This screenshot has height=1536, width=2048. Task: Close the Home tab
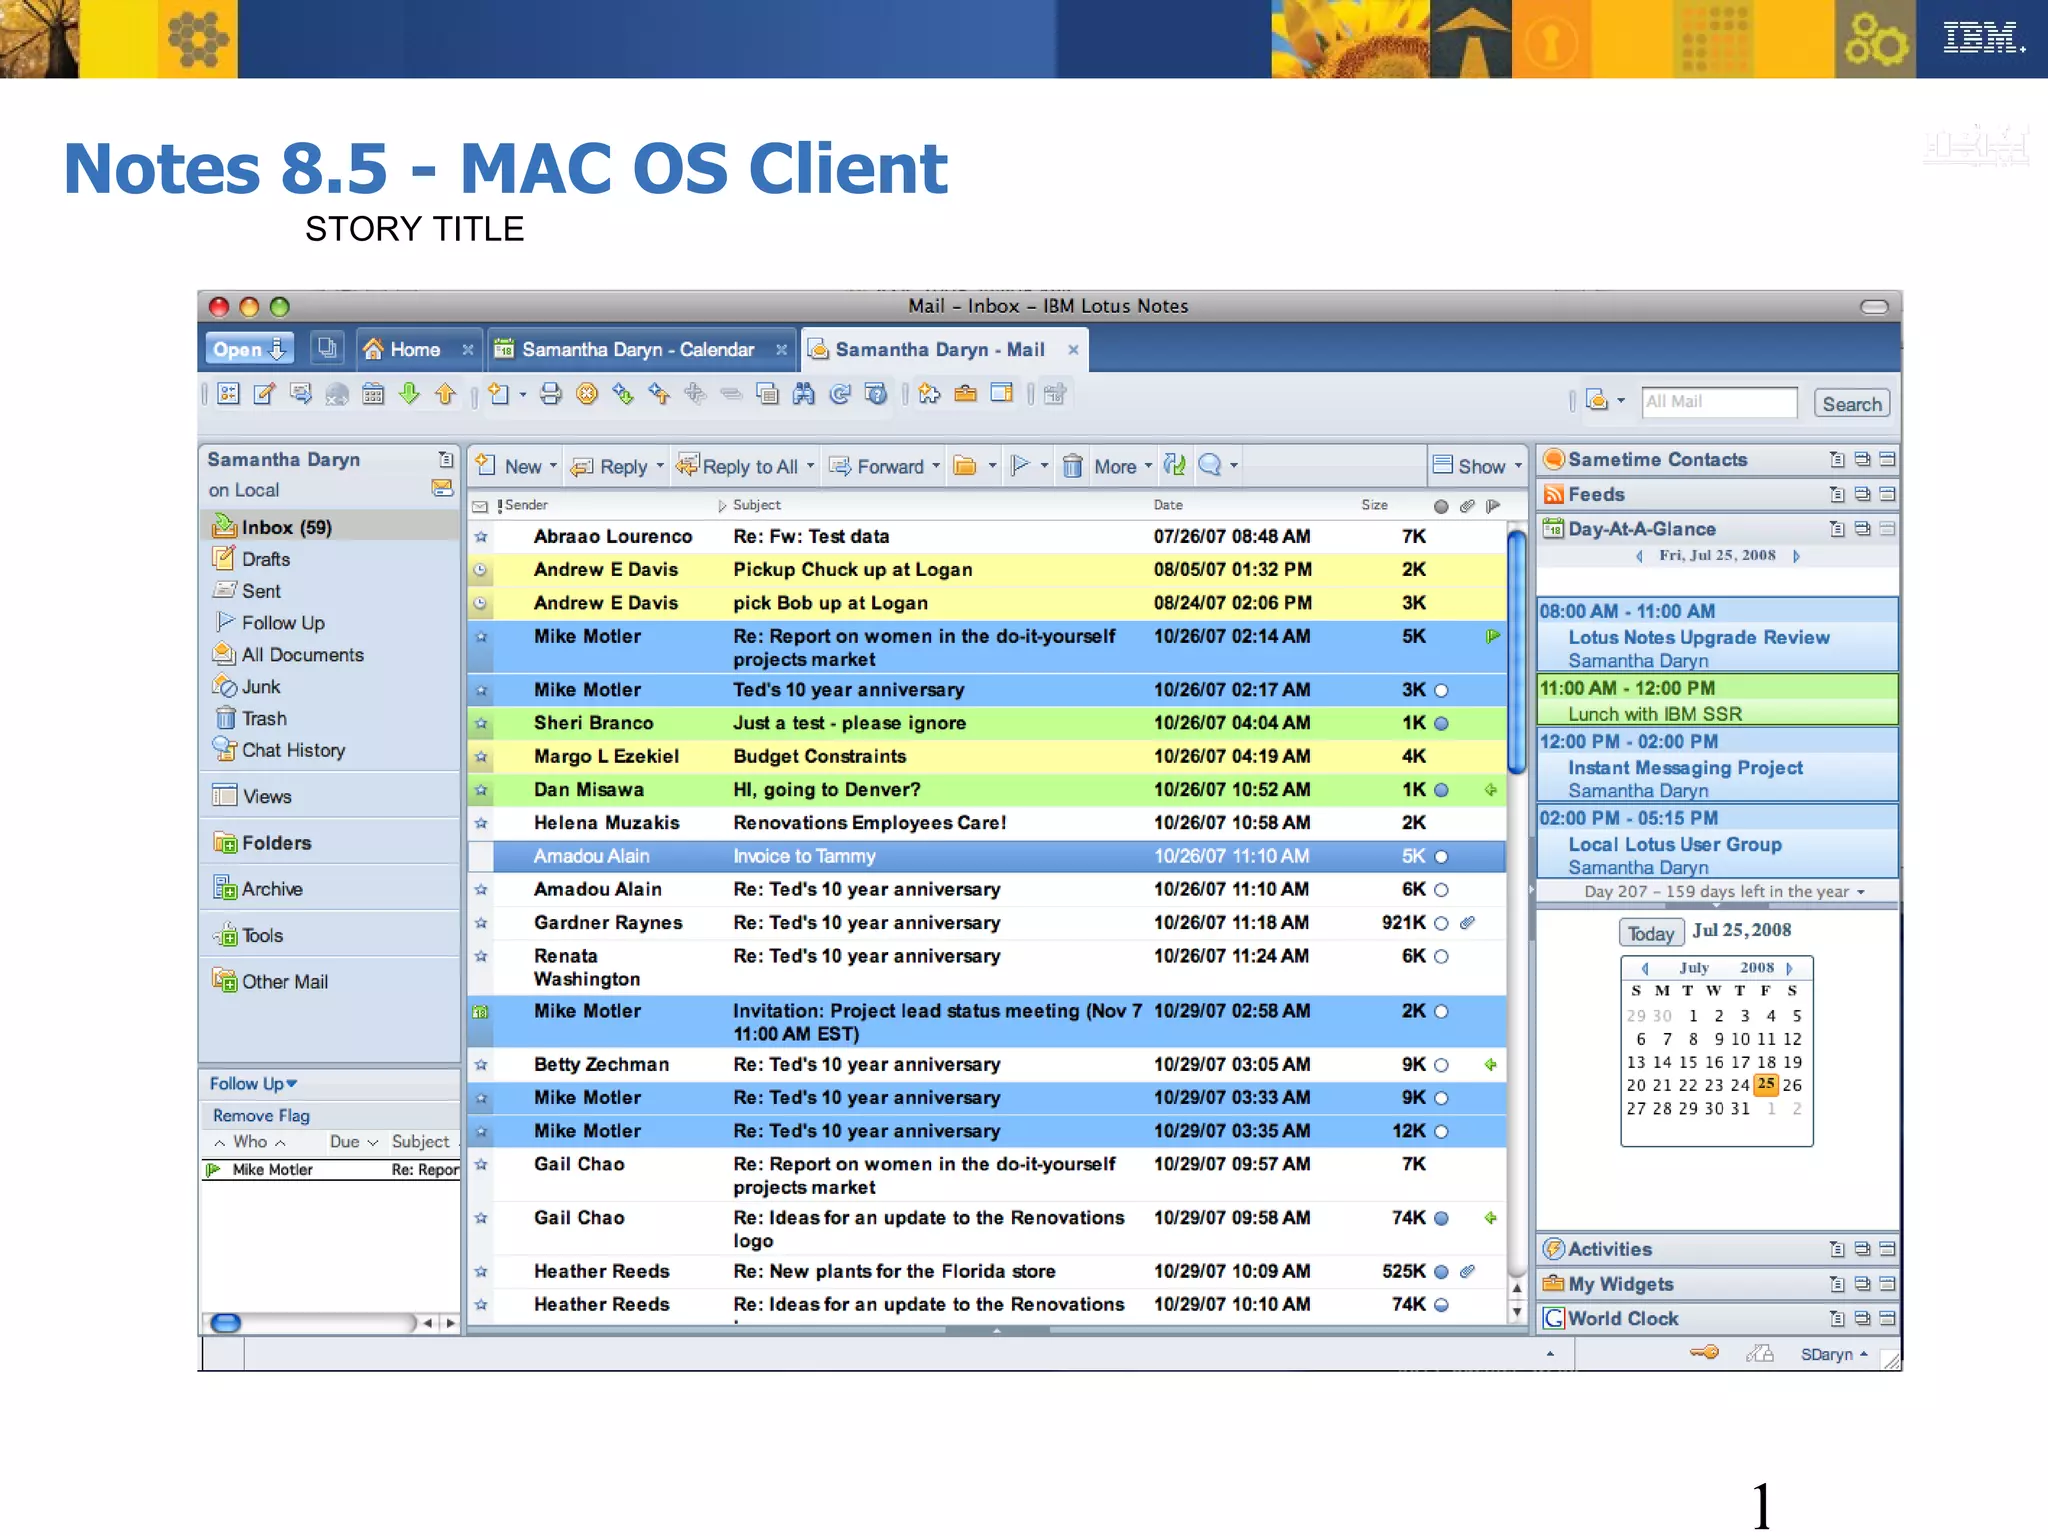467,349
